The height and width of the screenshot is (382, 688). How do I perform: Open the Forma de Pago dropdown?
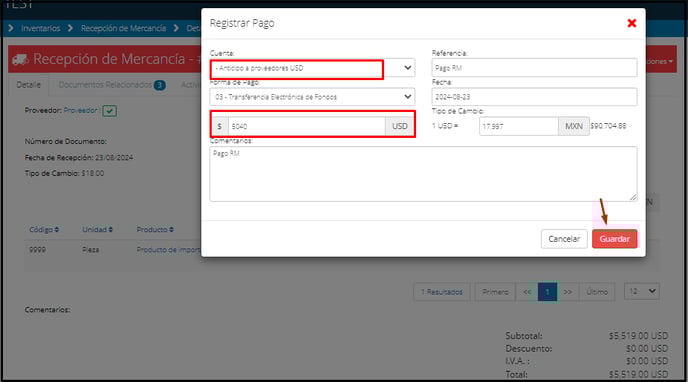(x=312, y=97)
